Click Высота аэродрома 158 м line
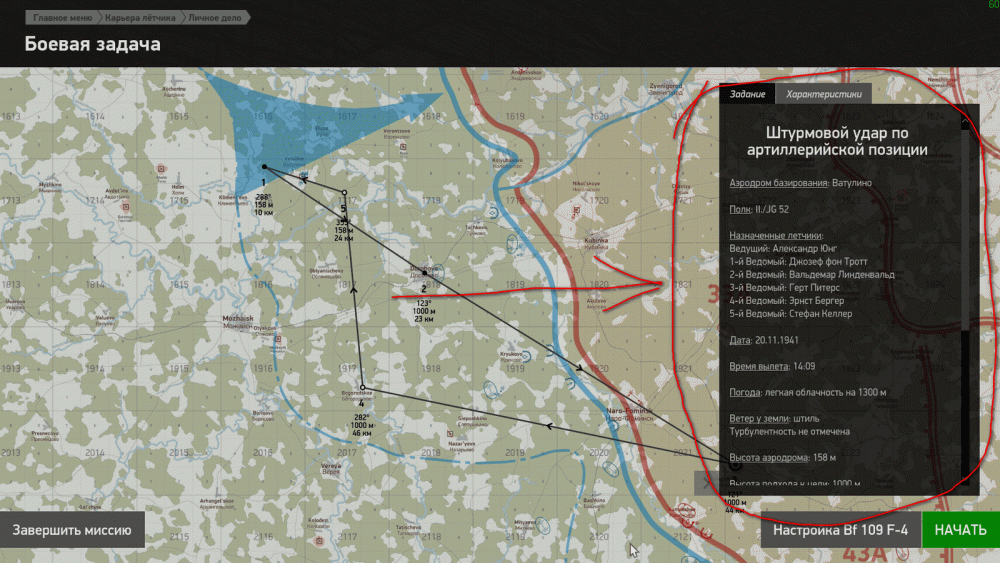 782,458
